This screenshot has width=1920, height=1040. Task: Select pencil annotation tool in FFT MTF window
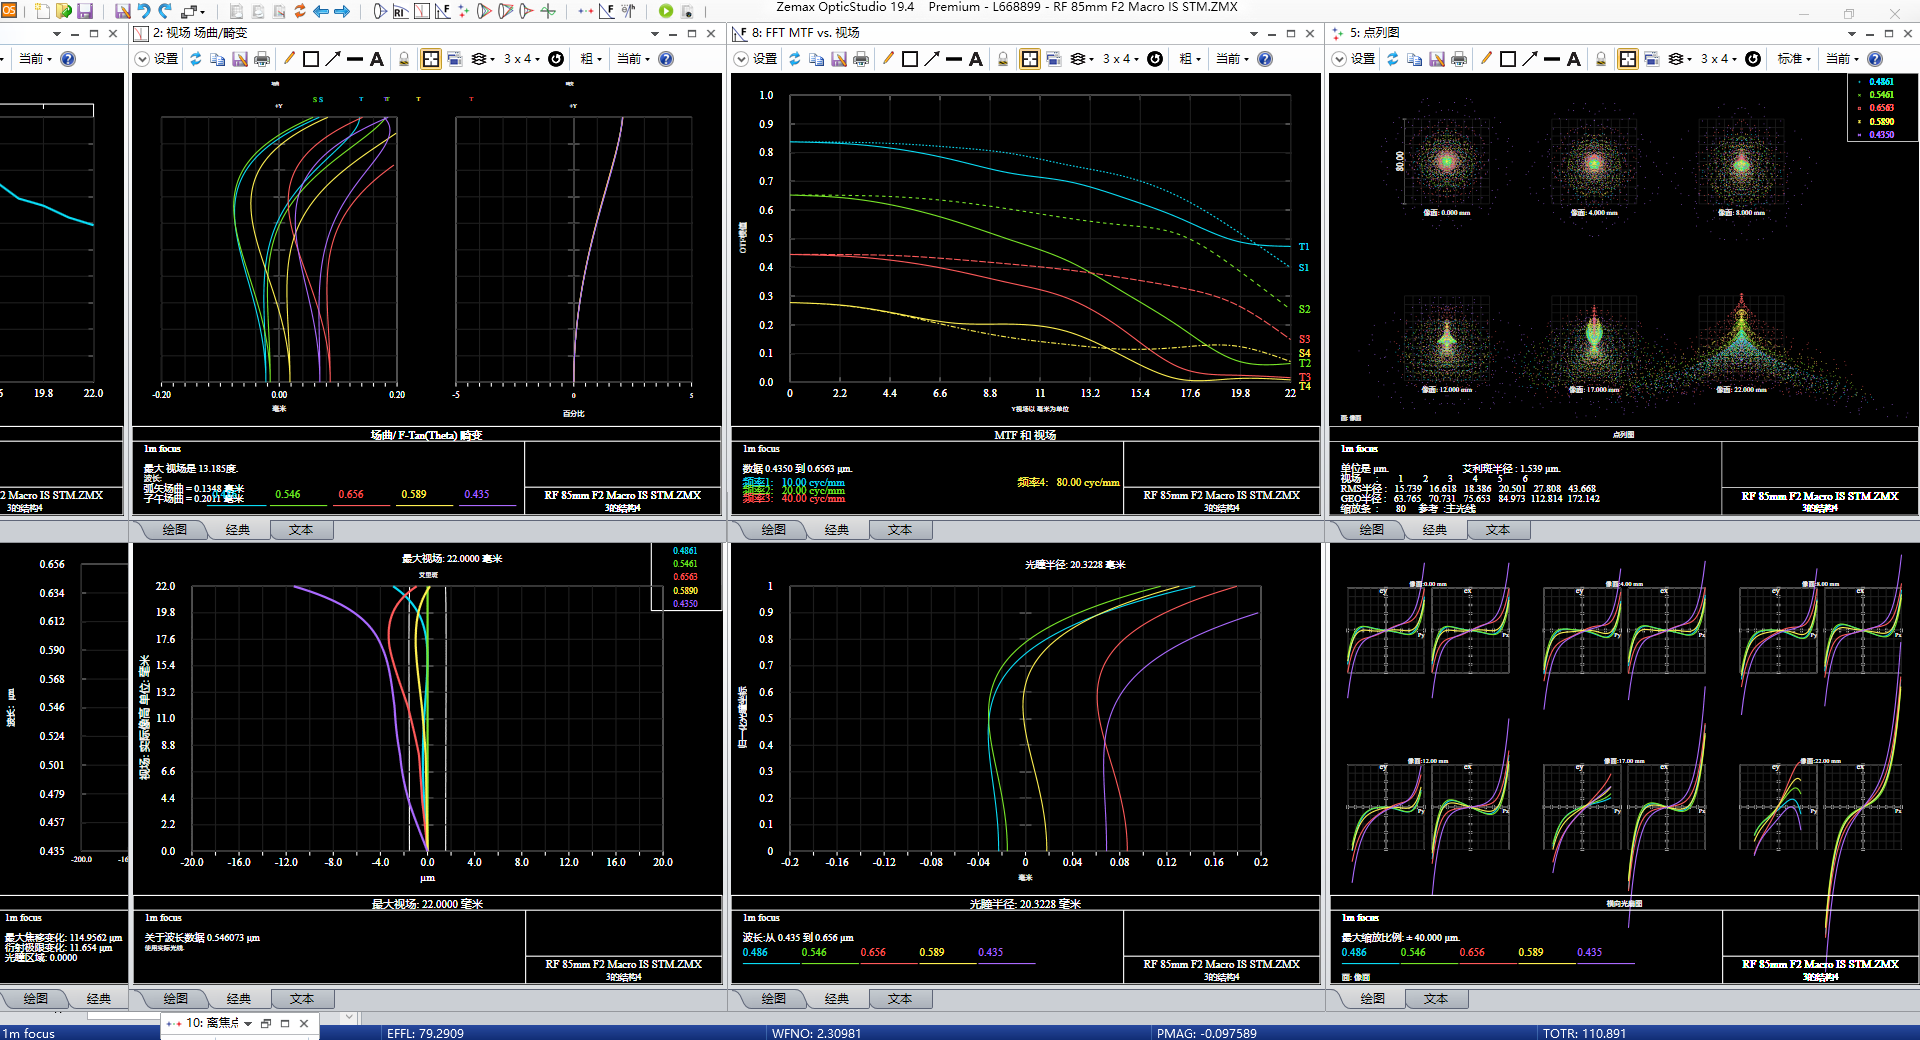(x=888, y=59)
